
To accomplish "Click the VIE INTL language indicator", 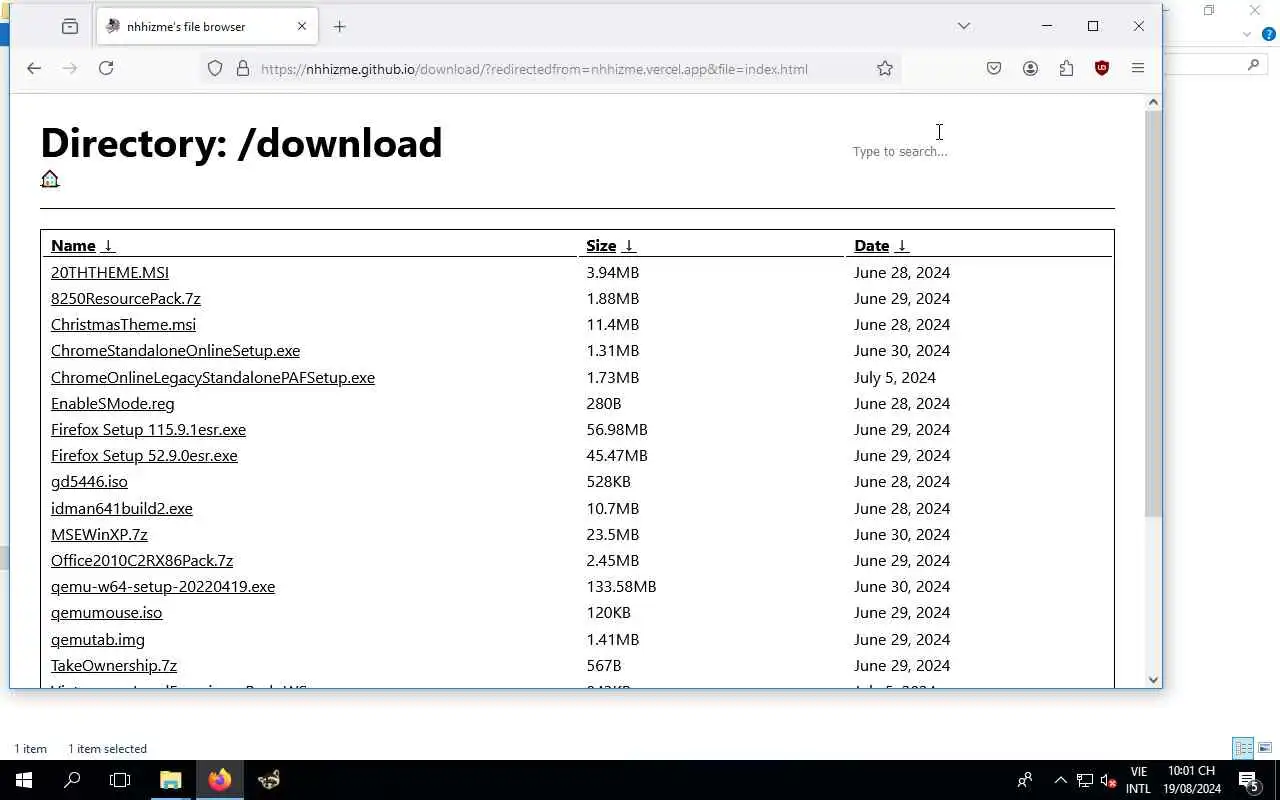I will click(1138, 780).
